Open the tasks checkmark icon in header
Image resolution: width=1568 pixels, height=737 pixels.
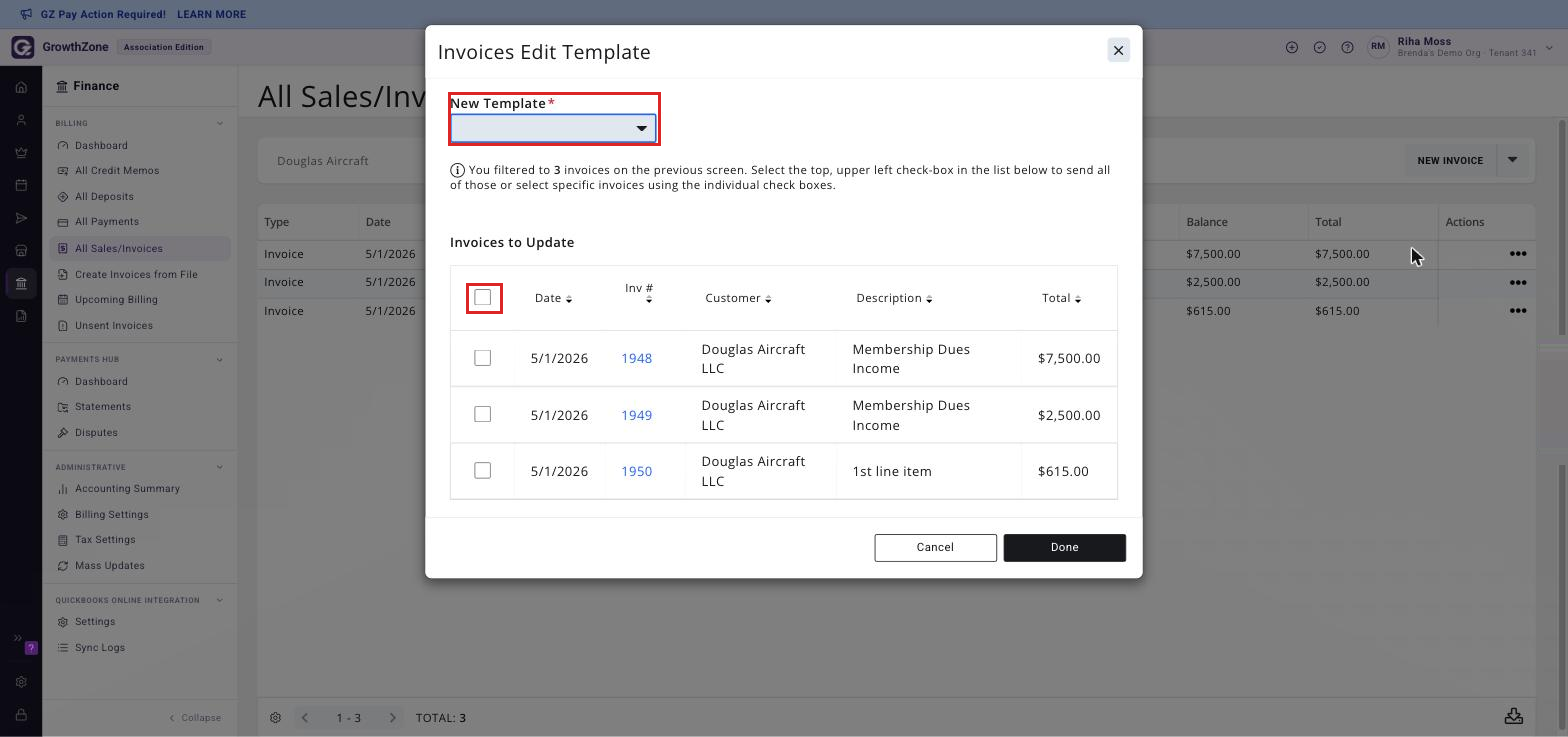click(1320, 47)
